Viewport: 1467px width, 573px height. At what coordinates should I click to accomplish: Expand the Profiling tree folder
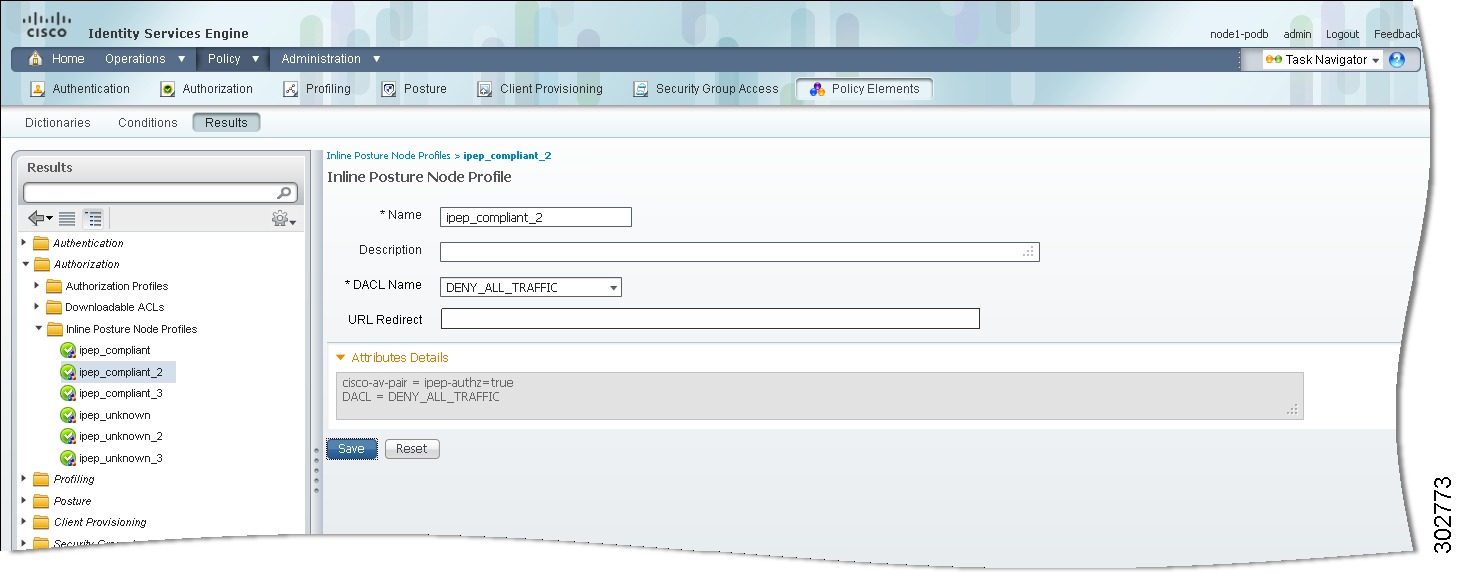point(24,479)
